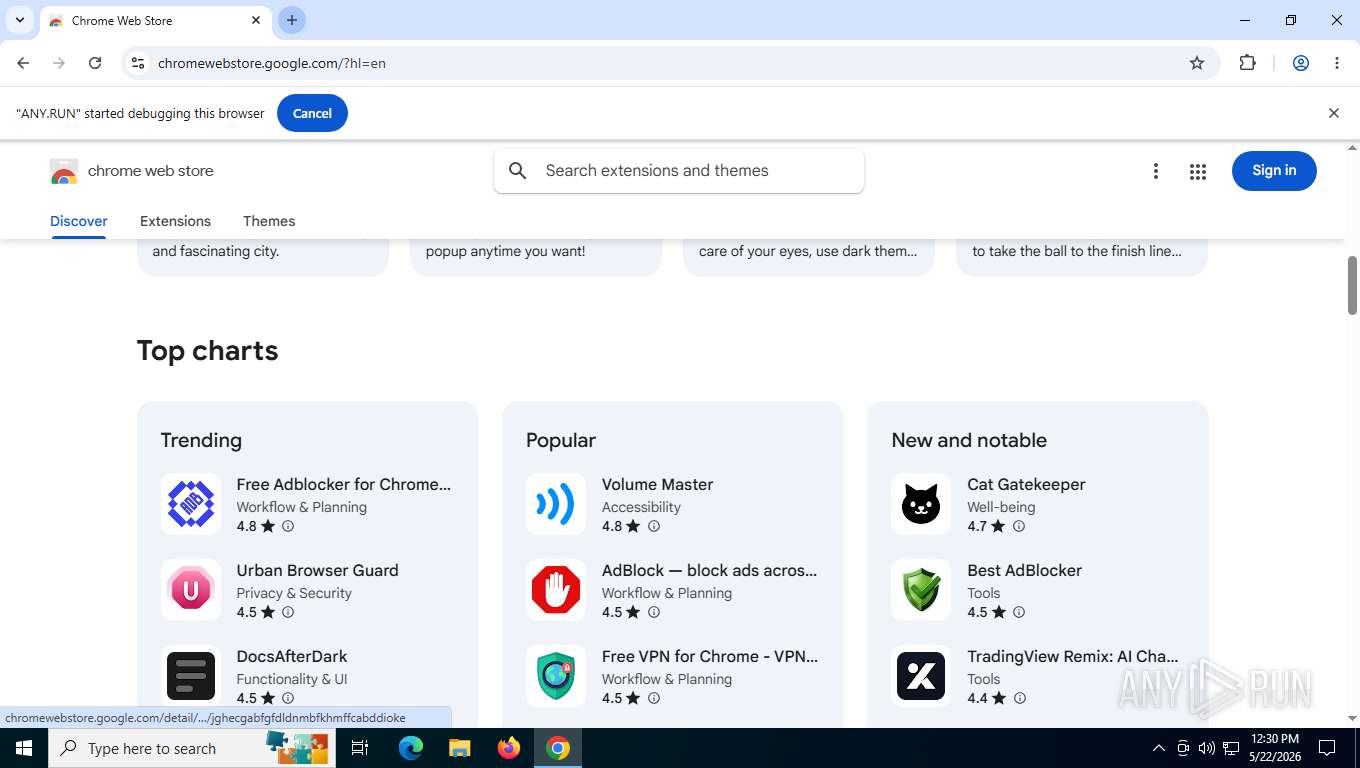
Task: Open Volume Master extension icon
Action: click(556, 504)
